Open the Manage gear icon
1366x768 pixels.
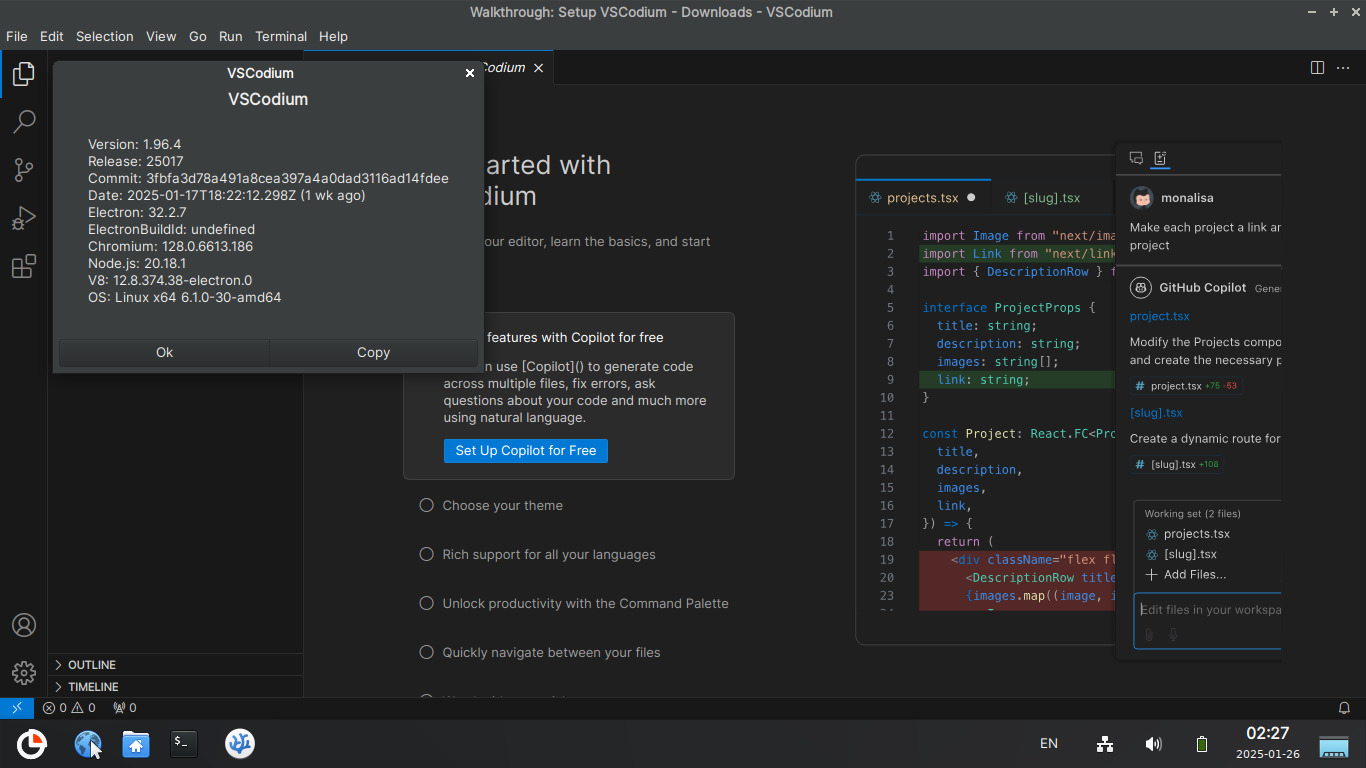(x=24, y=673)
